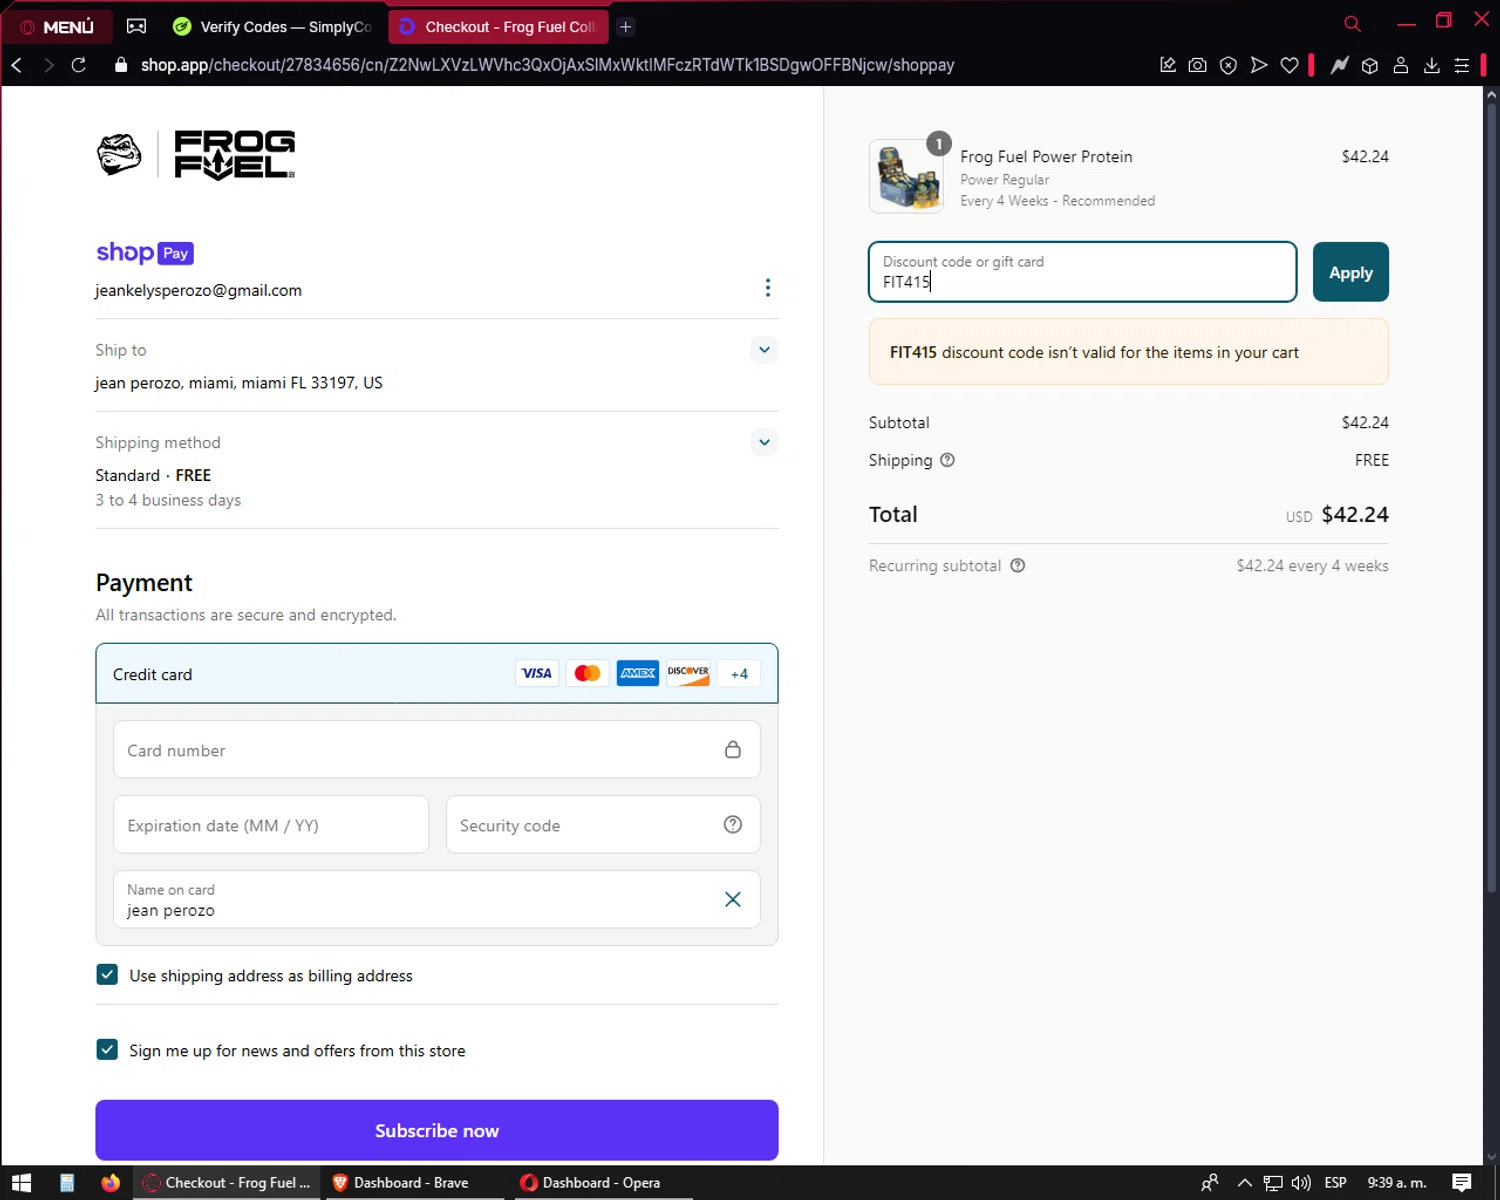Click the lightning bolt toolbar icon
This screenshot has height=1200, width=1500.
point(1340,65)
